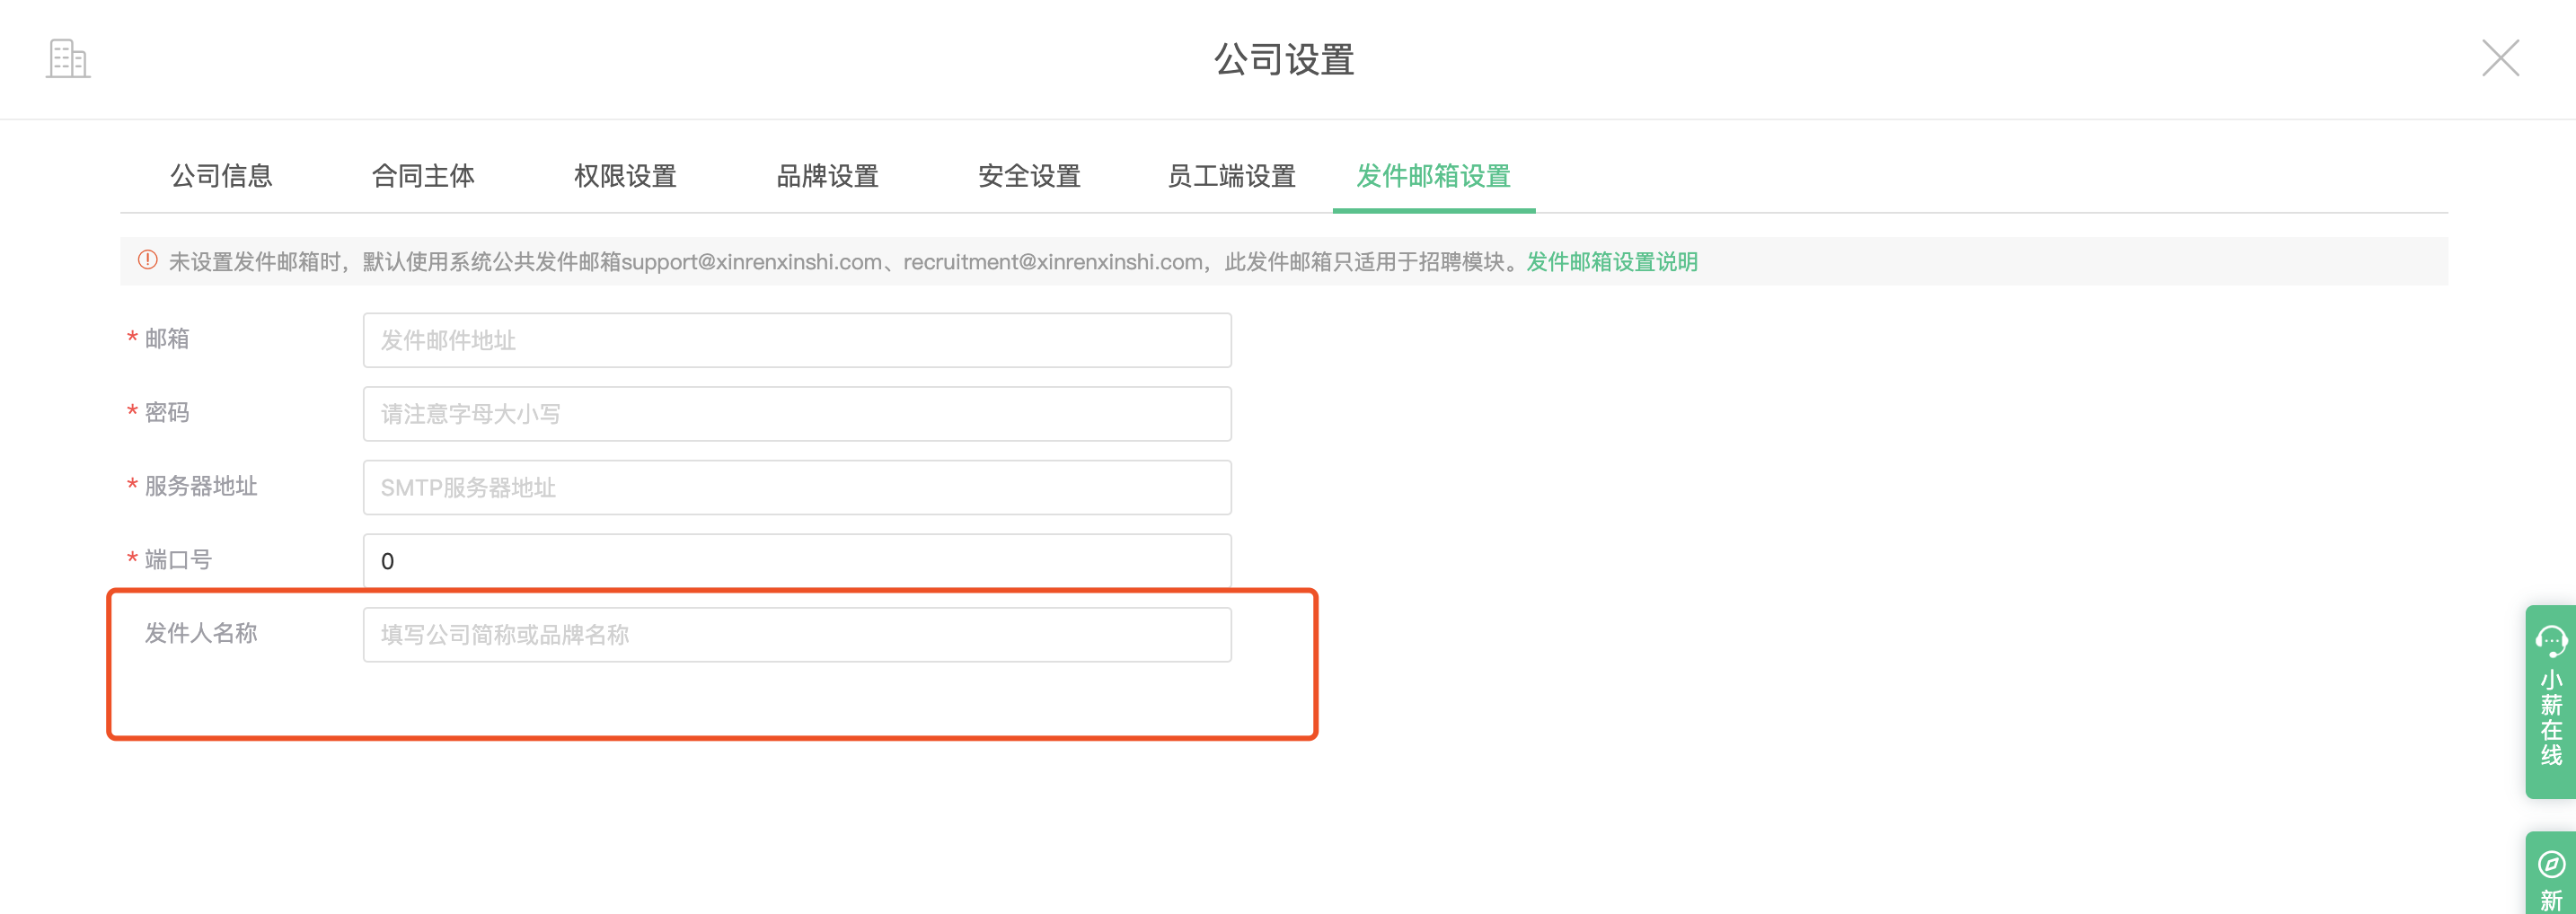Focus the 发件人名称 input field
Viewport: 2576px width, 914px height.
click(797, 634)
